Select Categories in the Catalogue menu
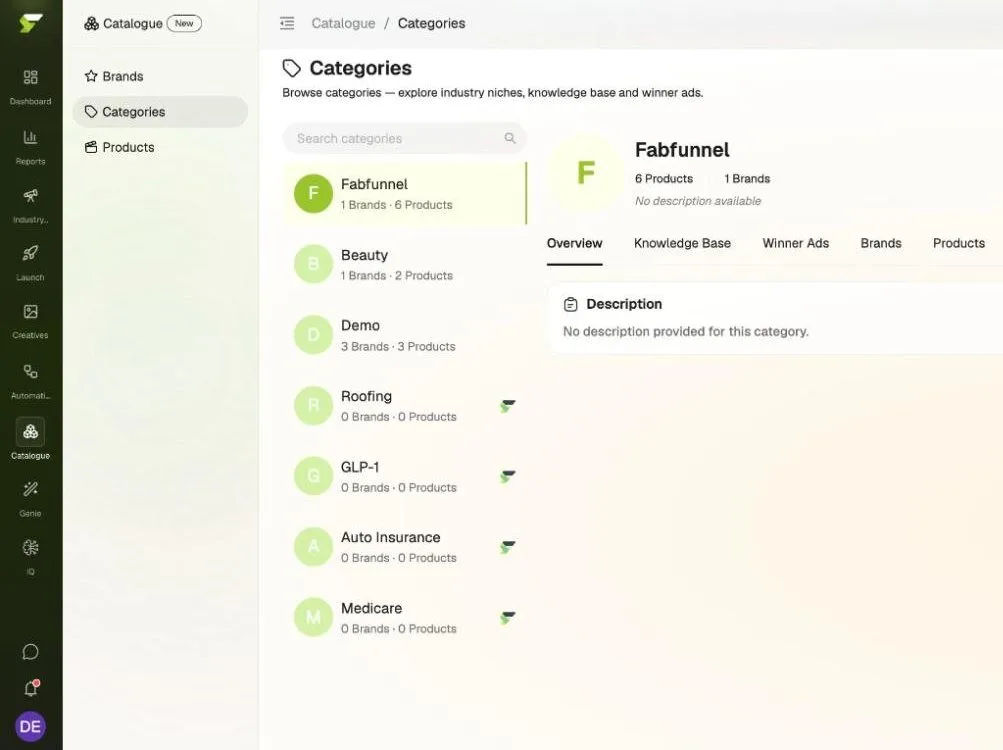Image resolution: width=1003 pixels, height=750 pixels. 160,112
